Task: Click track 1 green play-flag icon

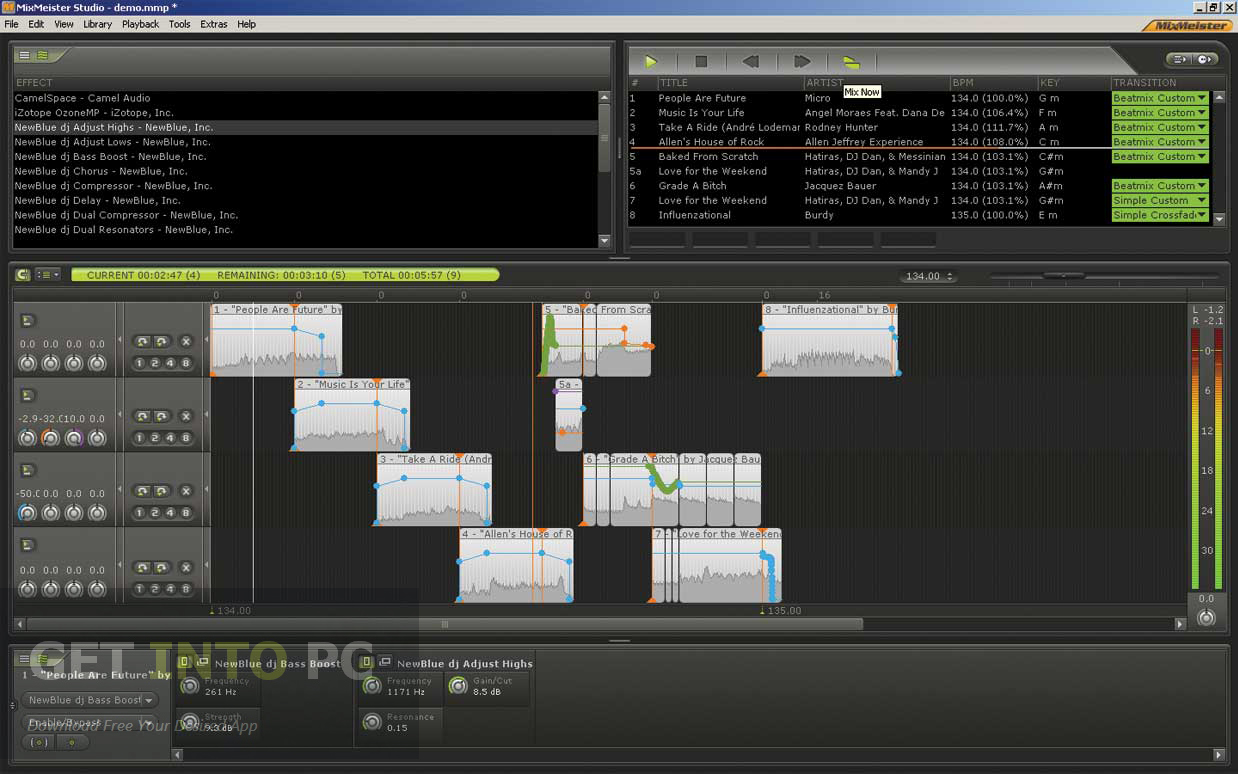Action: (28, 320)
